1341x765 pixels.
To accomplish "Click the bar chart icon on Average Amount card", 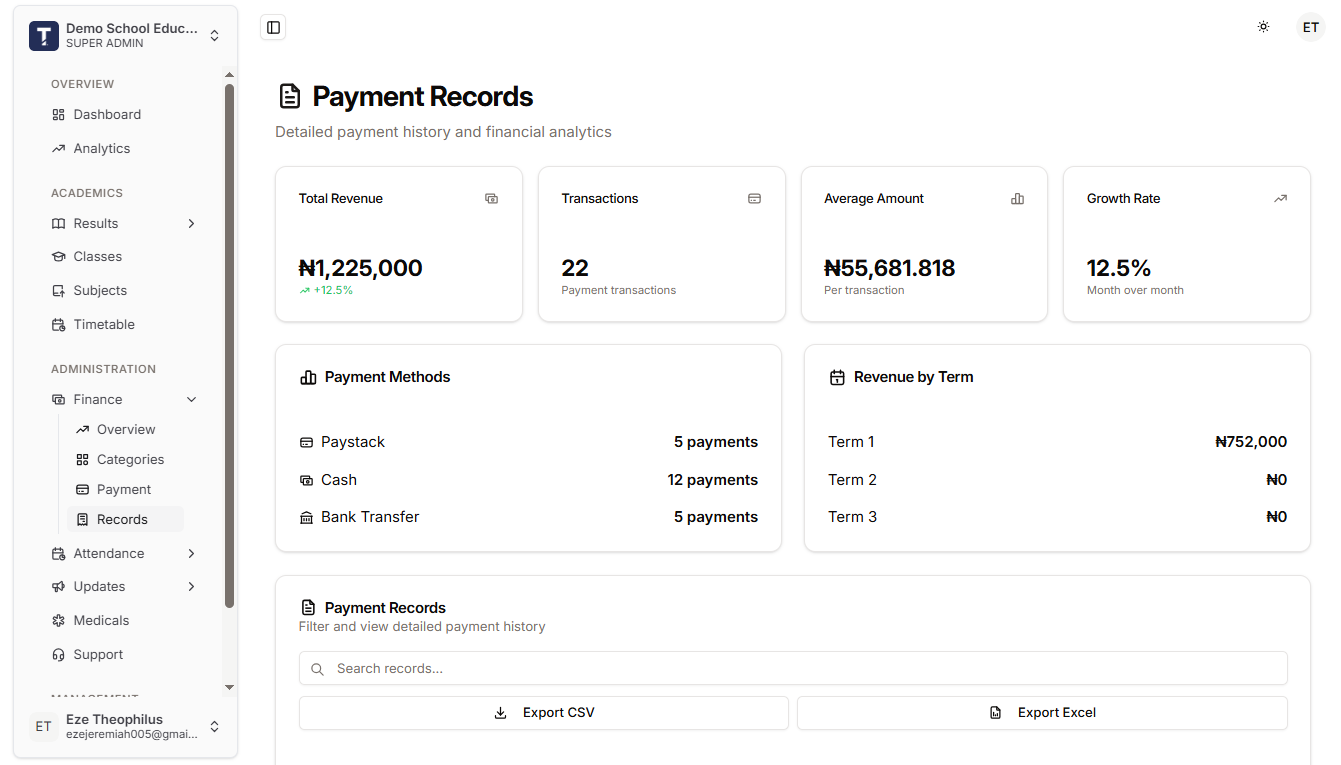I will point(1017,198).
